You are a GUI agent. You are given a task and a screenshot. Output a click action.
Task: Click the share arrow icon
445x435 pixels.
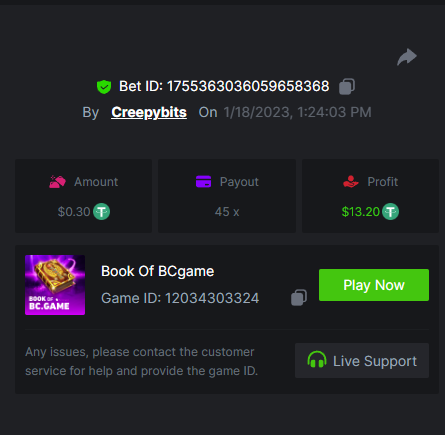[x=407, y=57]
